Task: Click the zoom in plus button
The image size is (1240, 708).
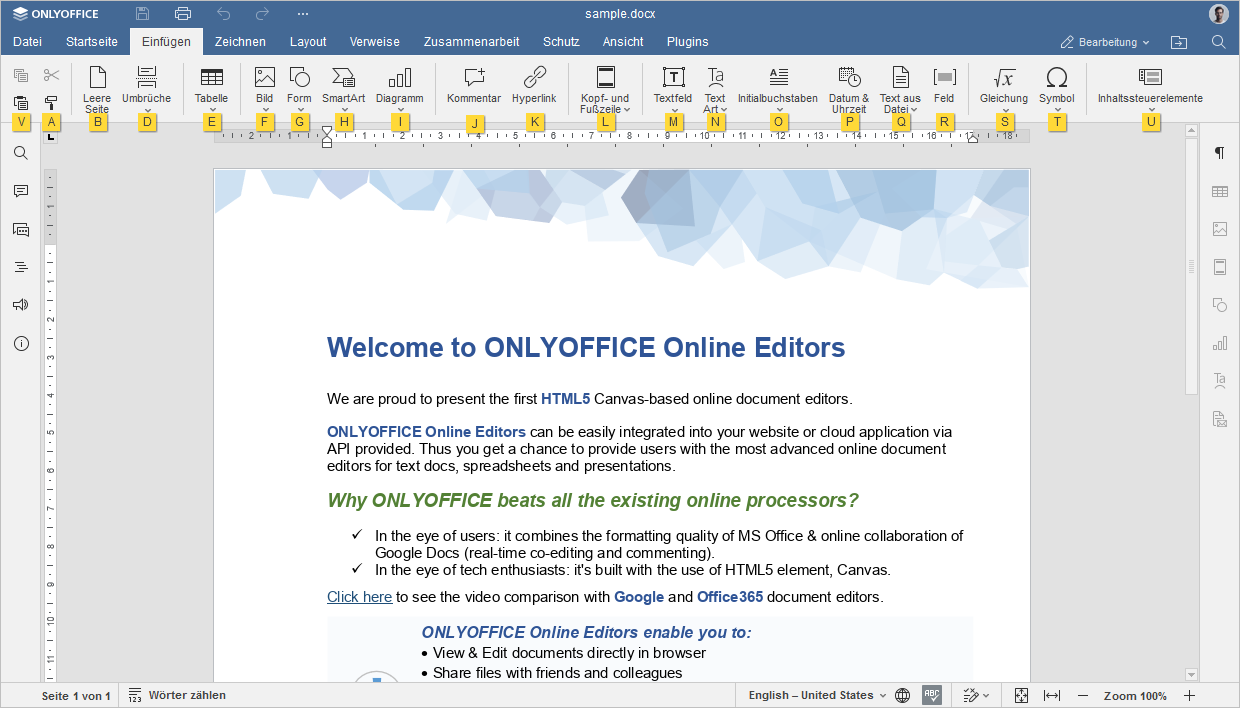Action: click(1189, 695)
